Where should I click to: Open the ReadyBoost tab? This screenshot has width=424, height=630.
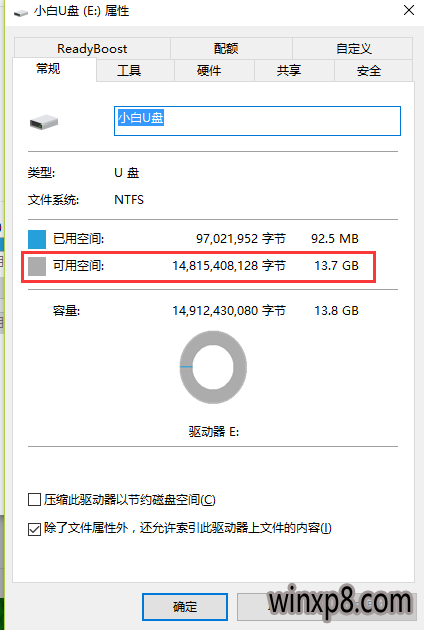click(x=92, y=49)
